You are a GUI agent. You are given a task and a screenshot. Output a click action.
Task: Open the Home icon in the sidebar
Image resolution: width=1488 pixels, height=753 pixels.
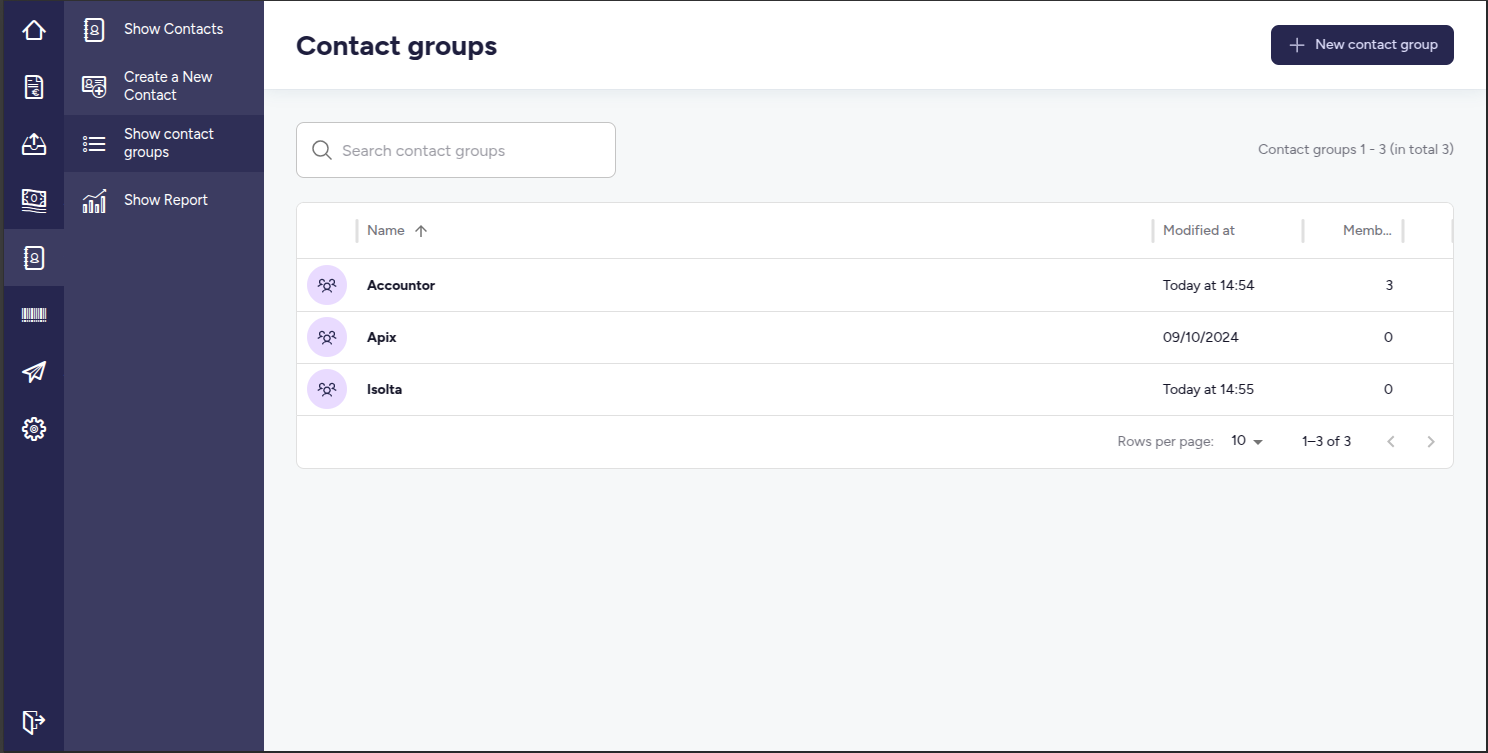tap(34, 30)
